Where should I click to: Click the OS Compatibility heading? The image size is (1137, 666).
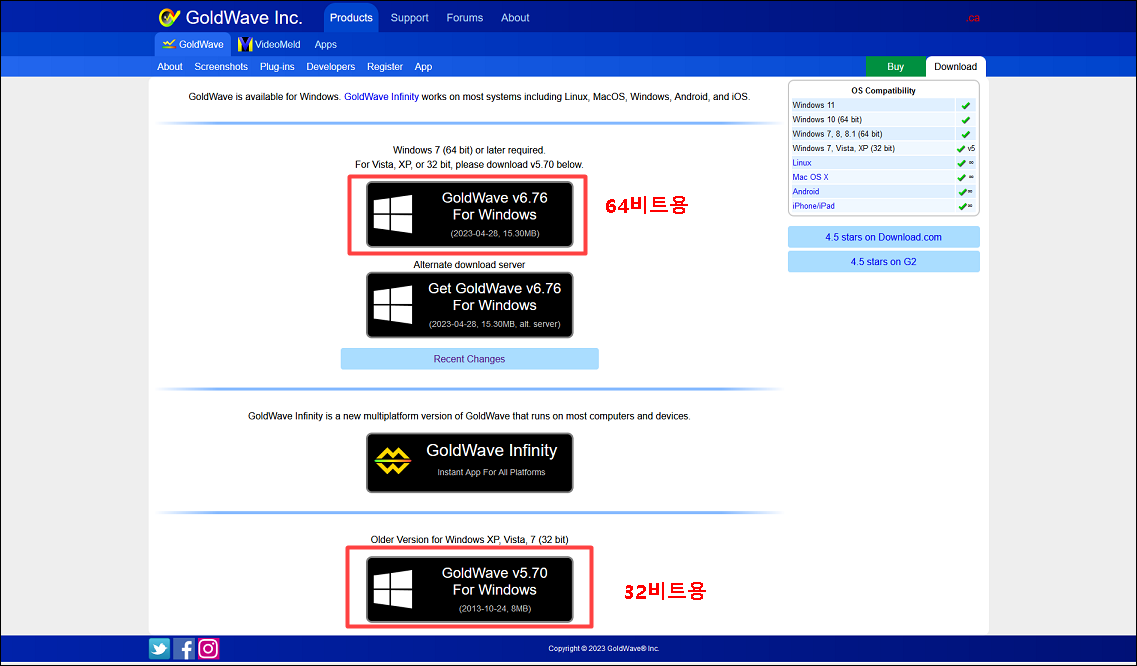pyautogui.click(x=883, y=91)
